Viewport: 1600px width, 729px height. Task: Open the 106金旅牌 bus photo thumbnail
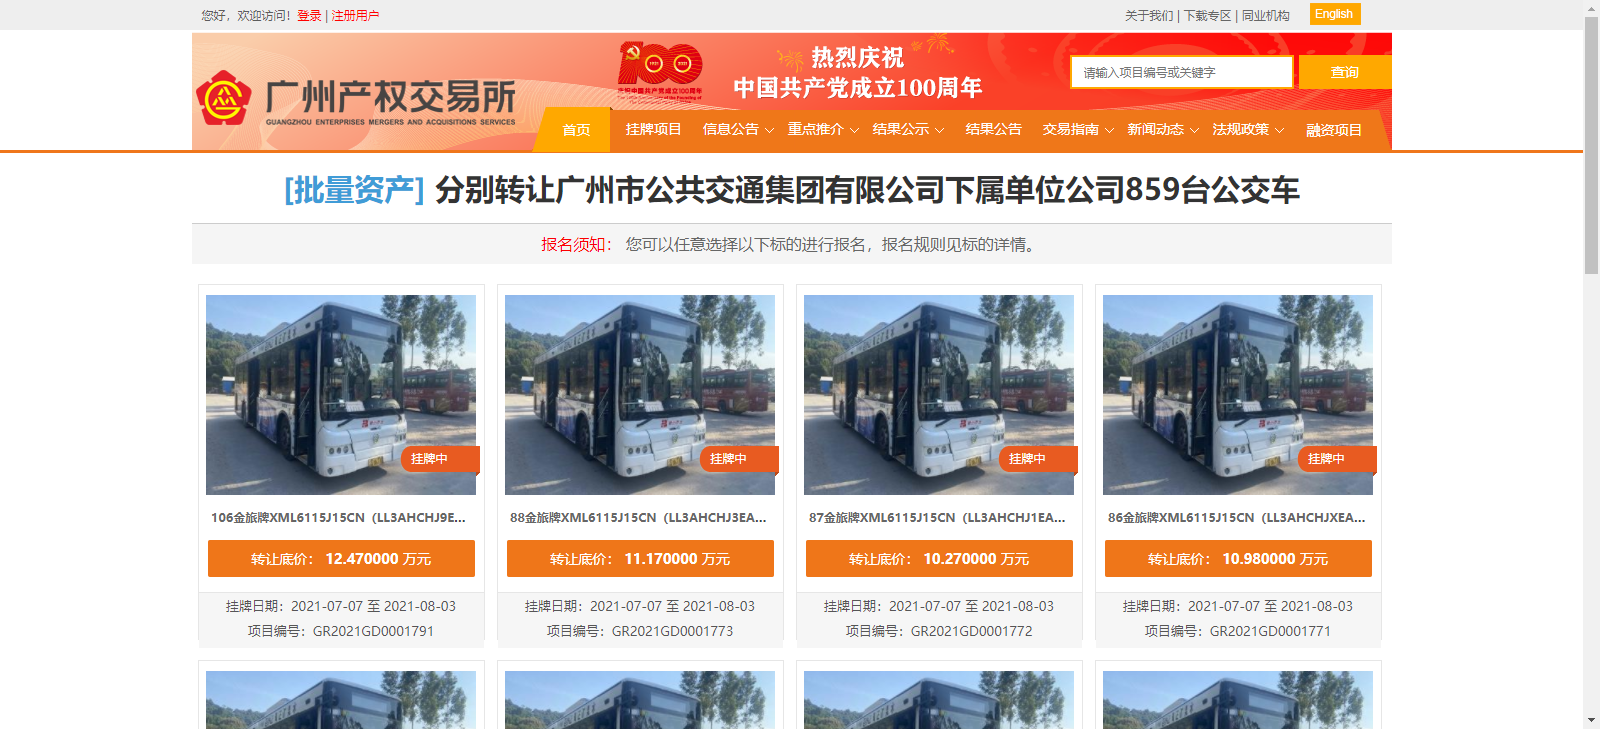tap(341, 395)
